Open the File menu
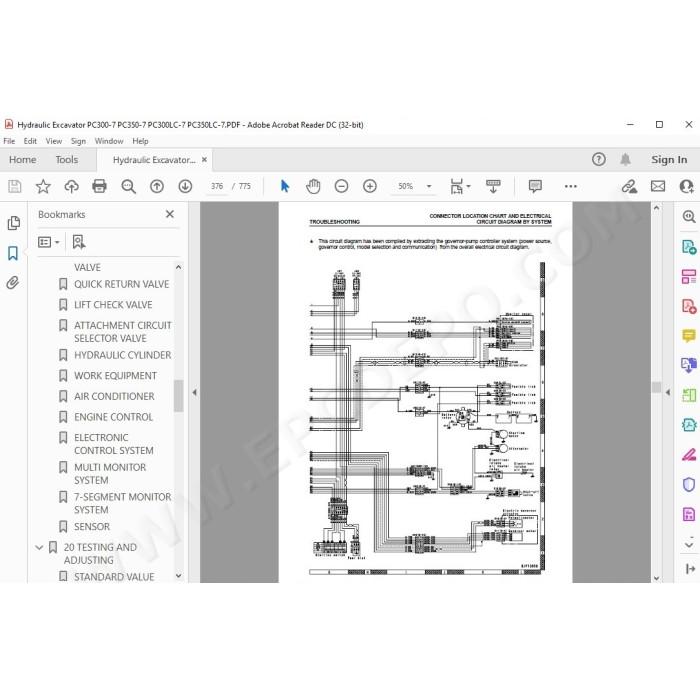 tap(9, 141)
